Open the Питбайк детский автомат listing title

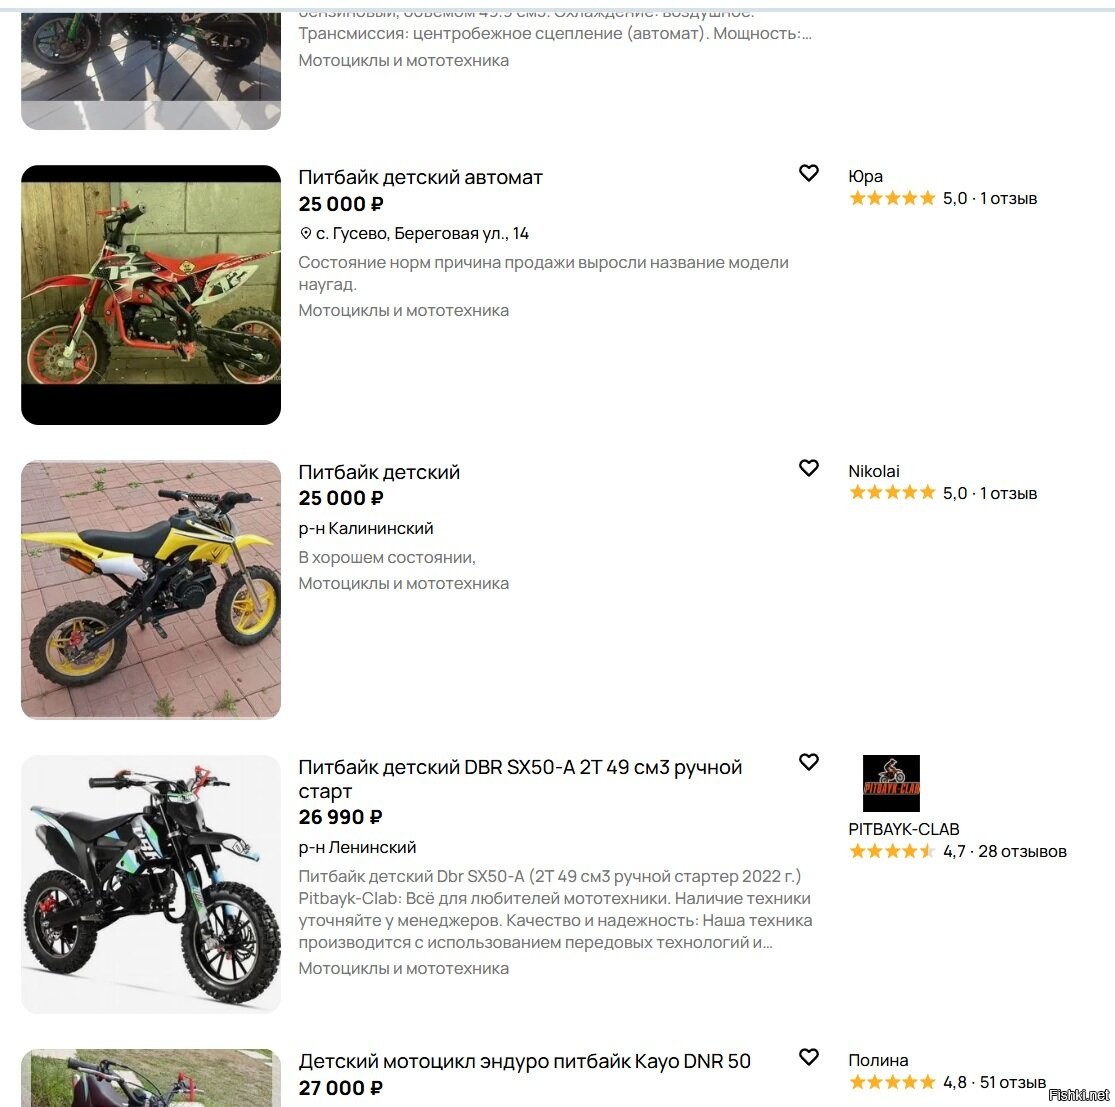(420, 177)
